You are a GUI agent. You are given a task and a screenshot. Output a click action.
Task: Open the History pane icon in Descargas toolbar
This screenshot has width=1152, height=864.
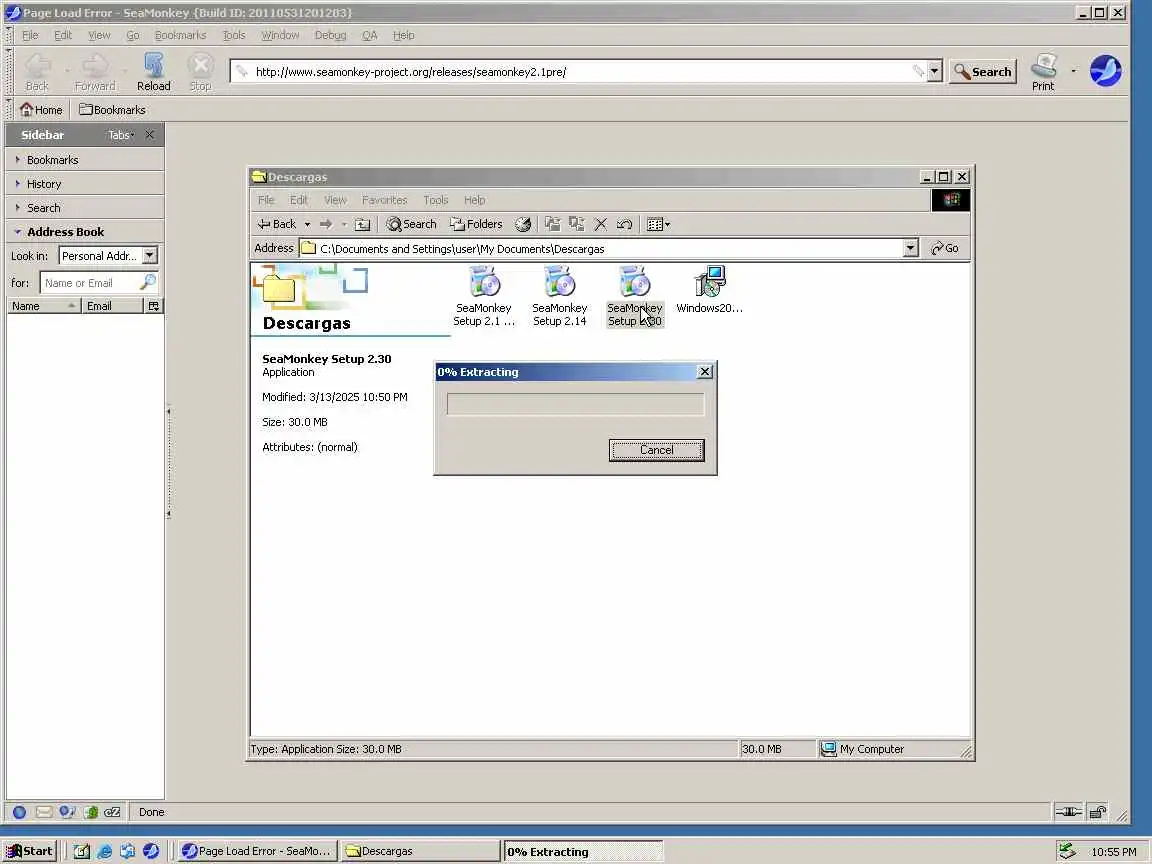click(x=523, y=224)
